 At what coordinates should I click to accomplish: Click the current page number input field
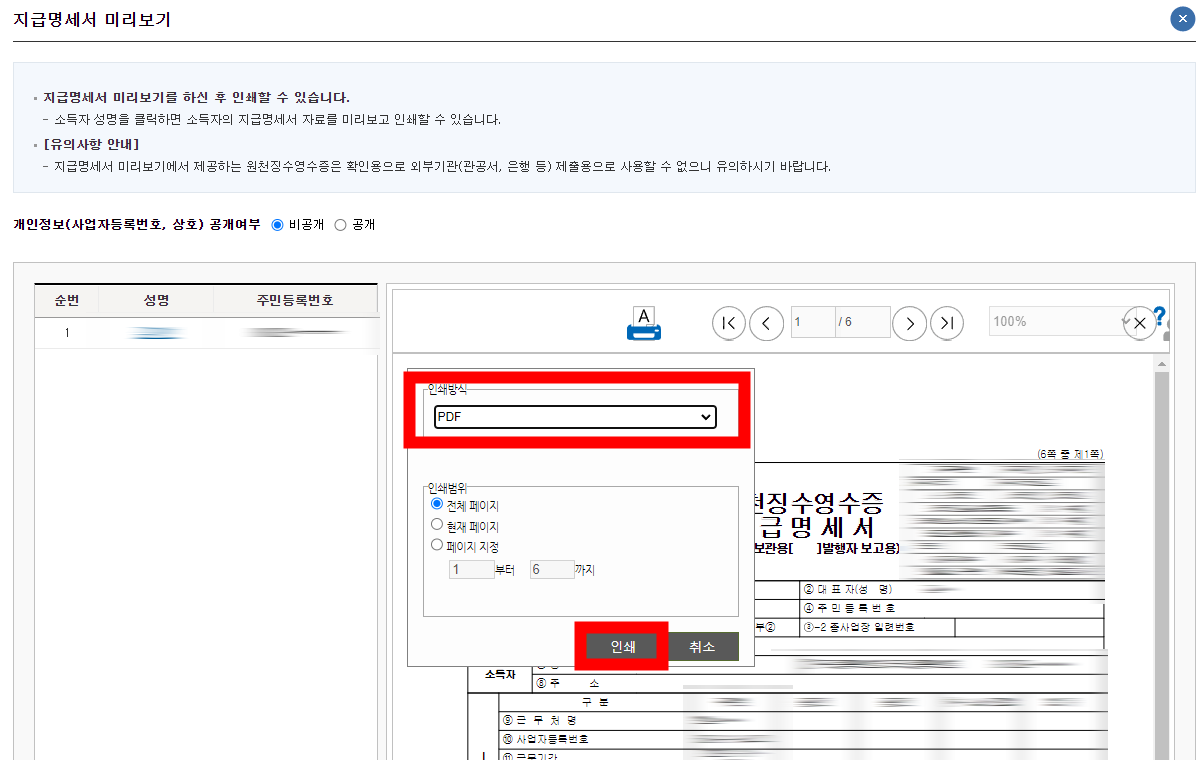click(812, 321)
